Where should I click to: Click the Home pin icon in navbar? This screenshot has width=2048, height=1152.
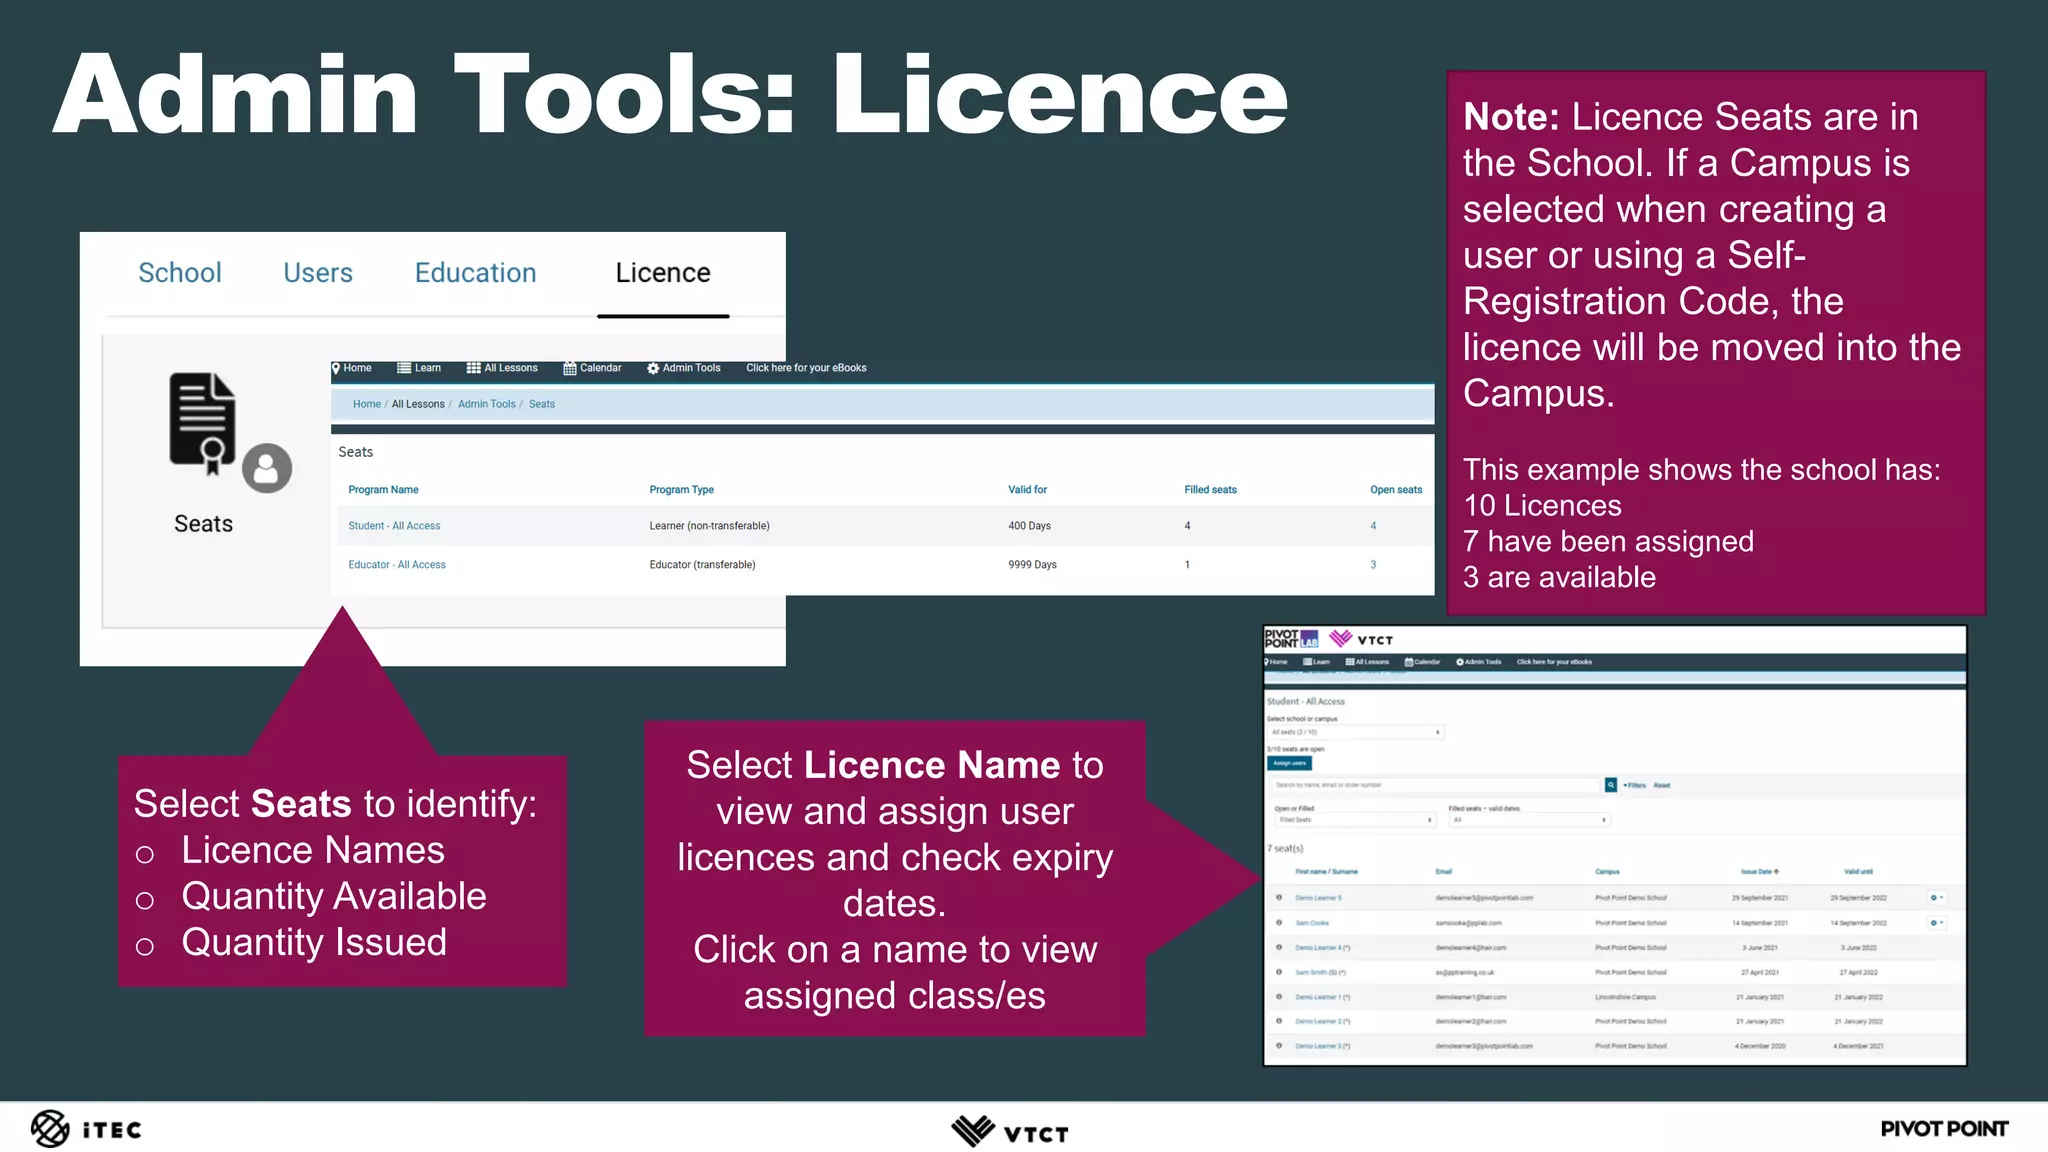point(336,368)
